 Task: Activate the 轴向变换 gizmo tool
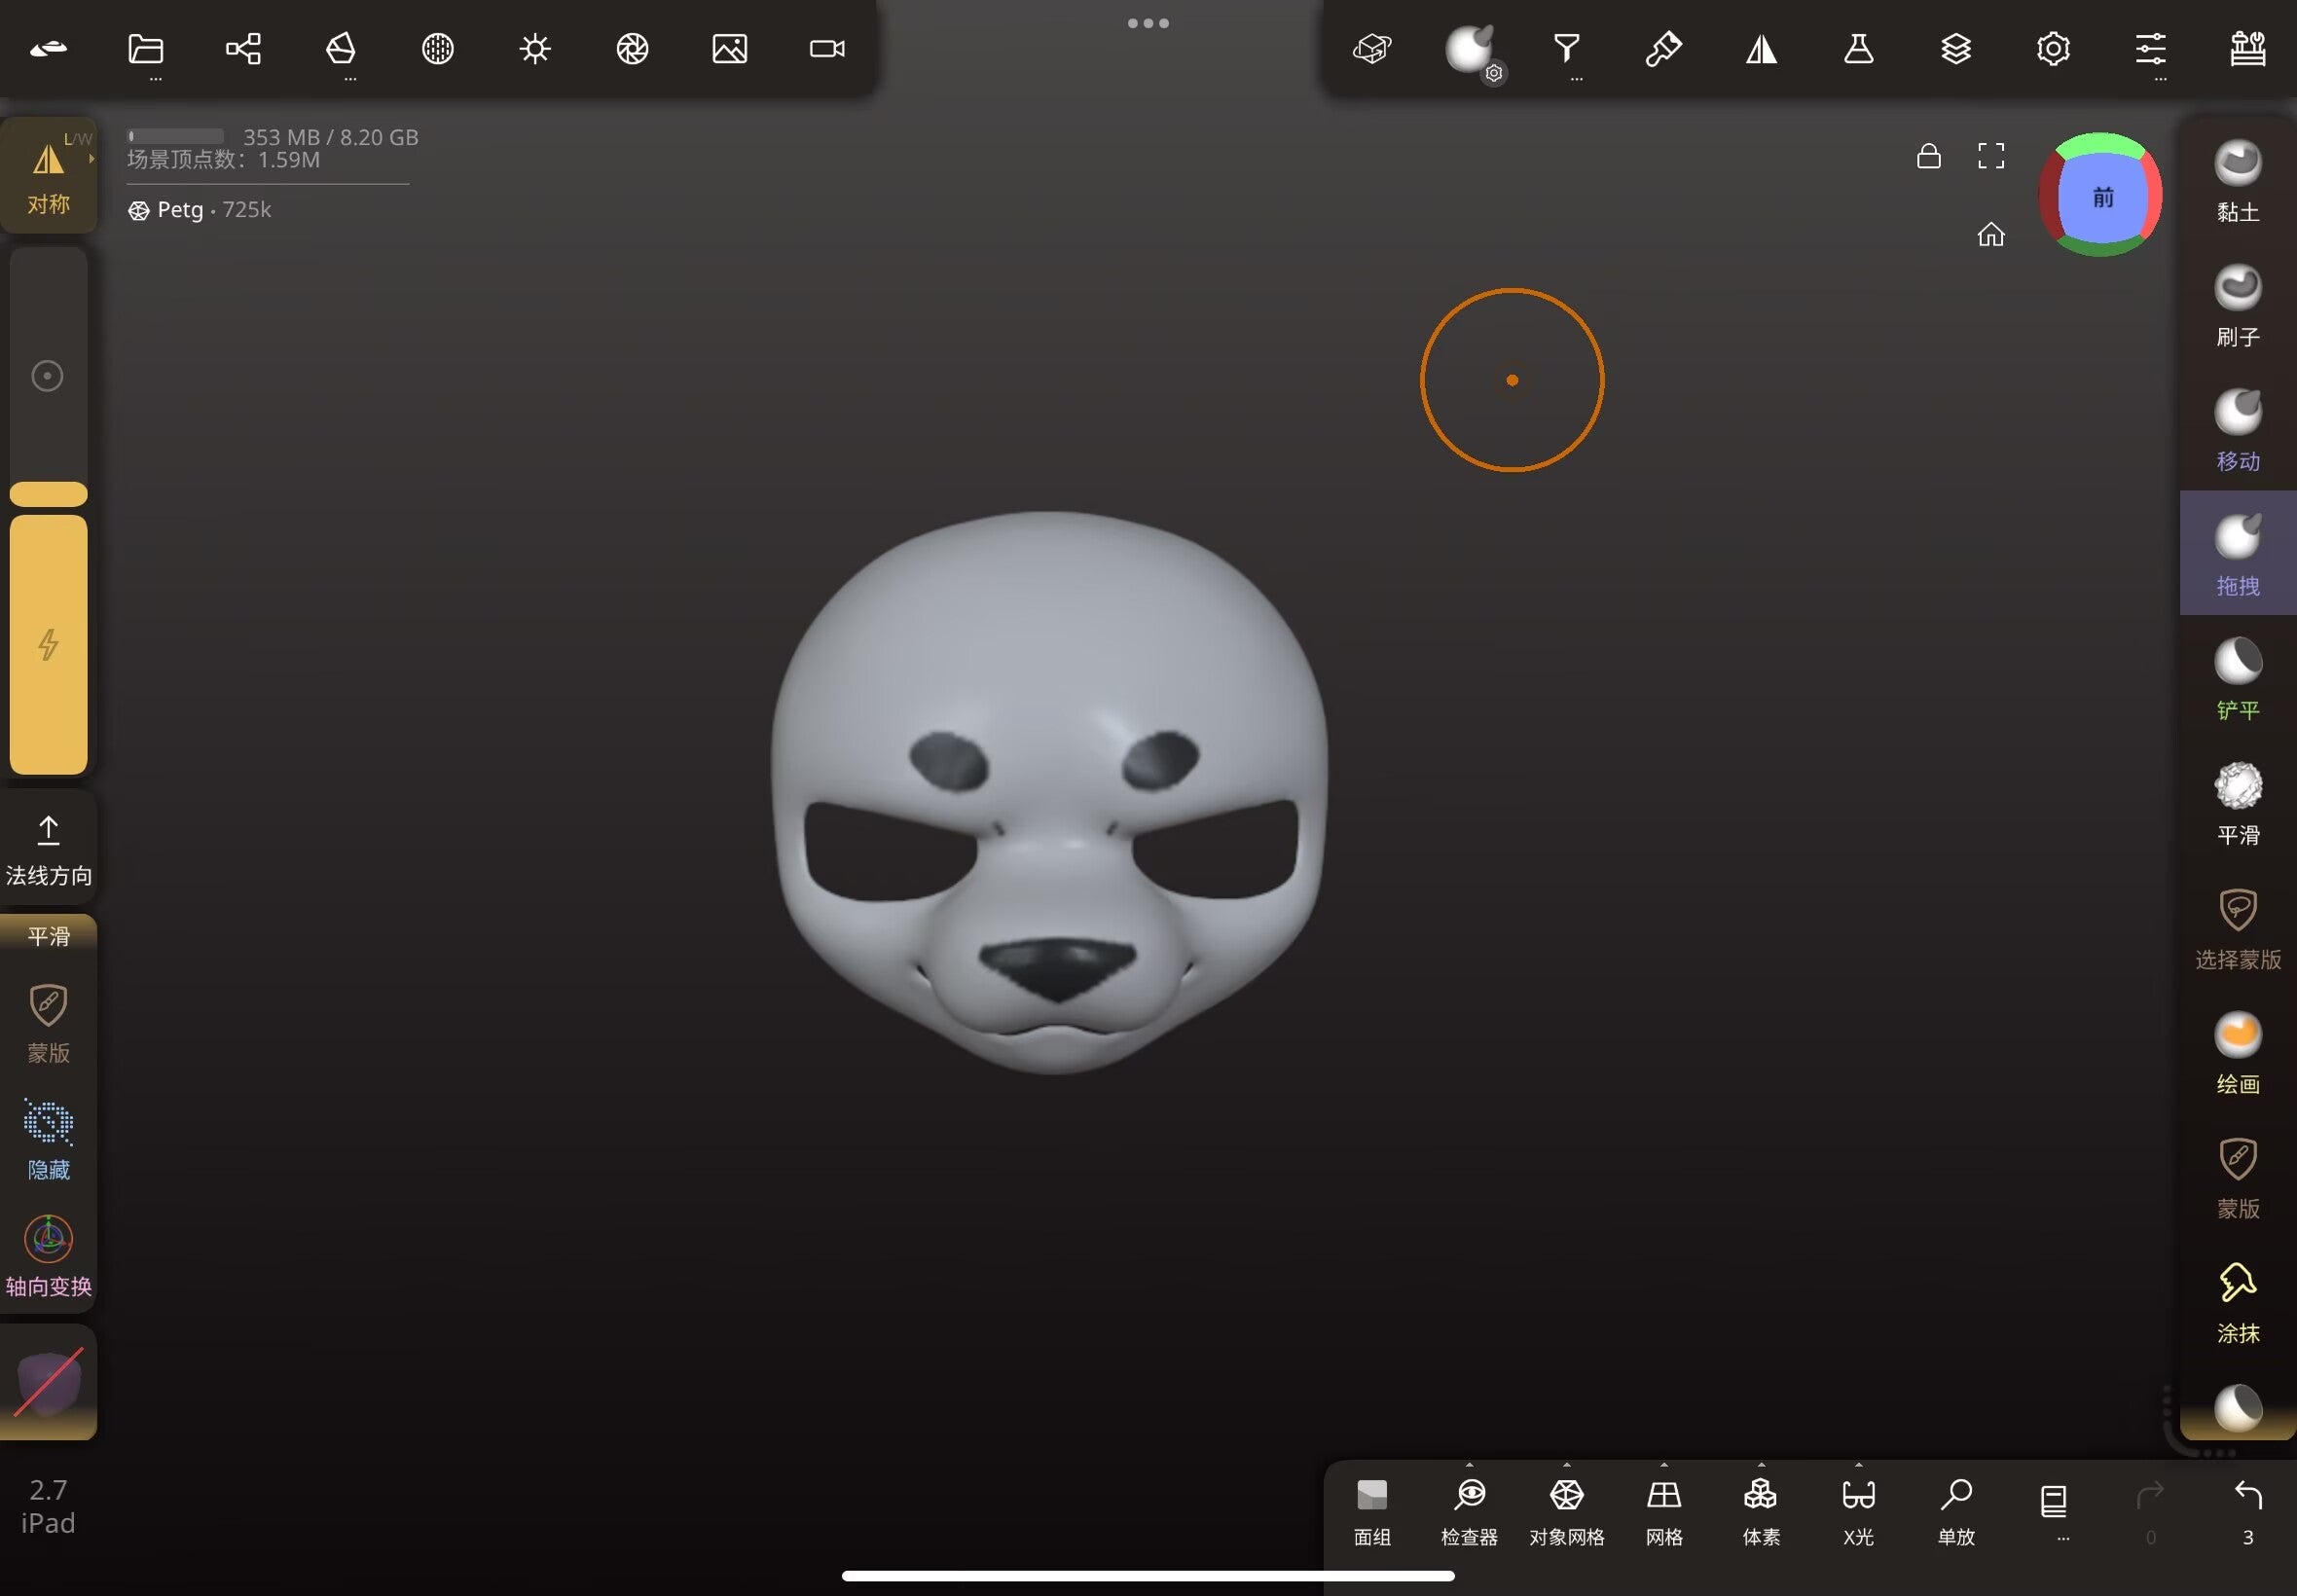48,1257
